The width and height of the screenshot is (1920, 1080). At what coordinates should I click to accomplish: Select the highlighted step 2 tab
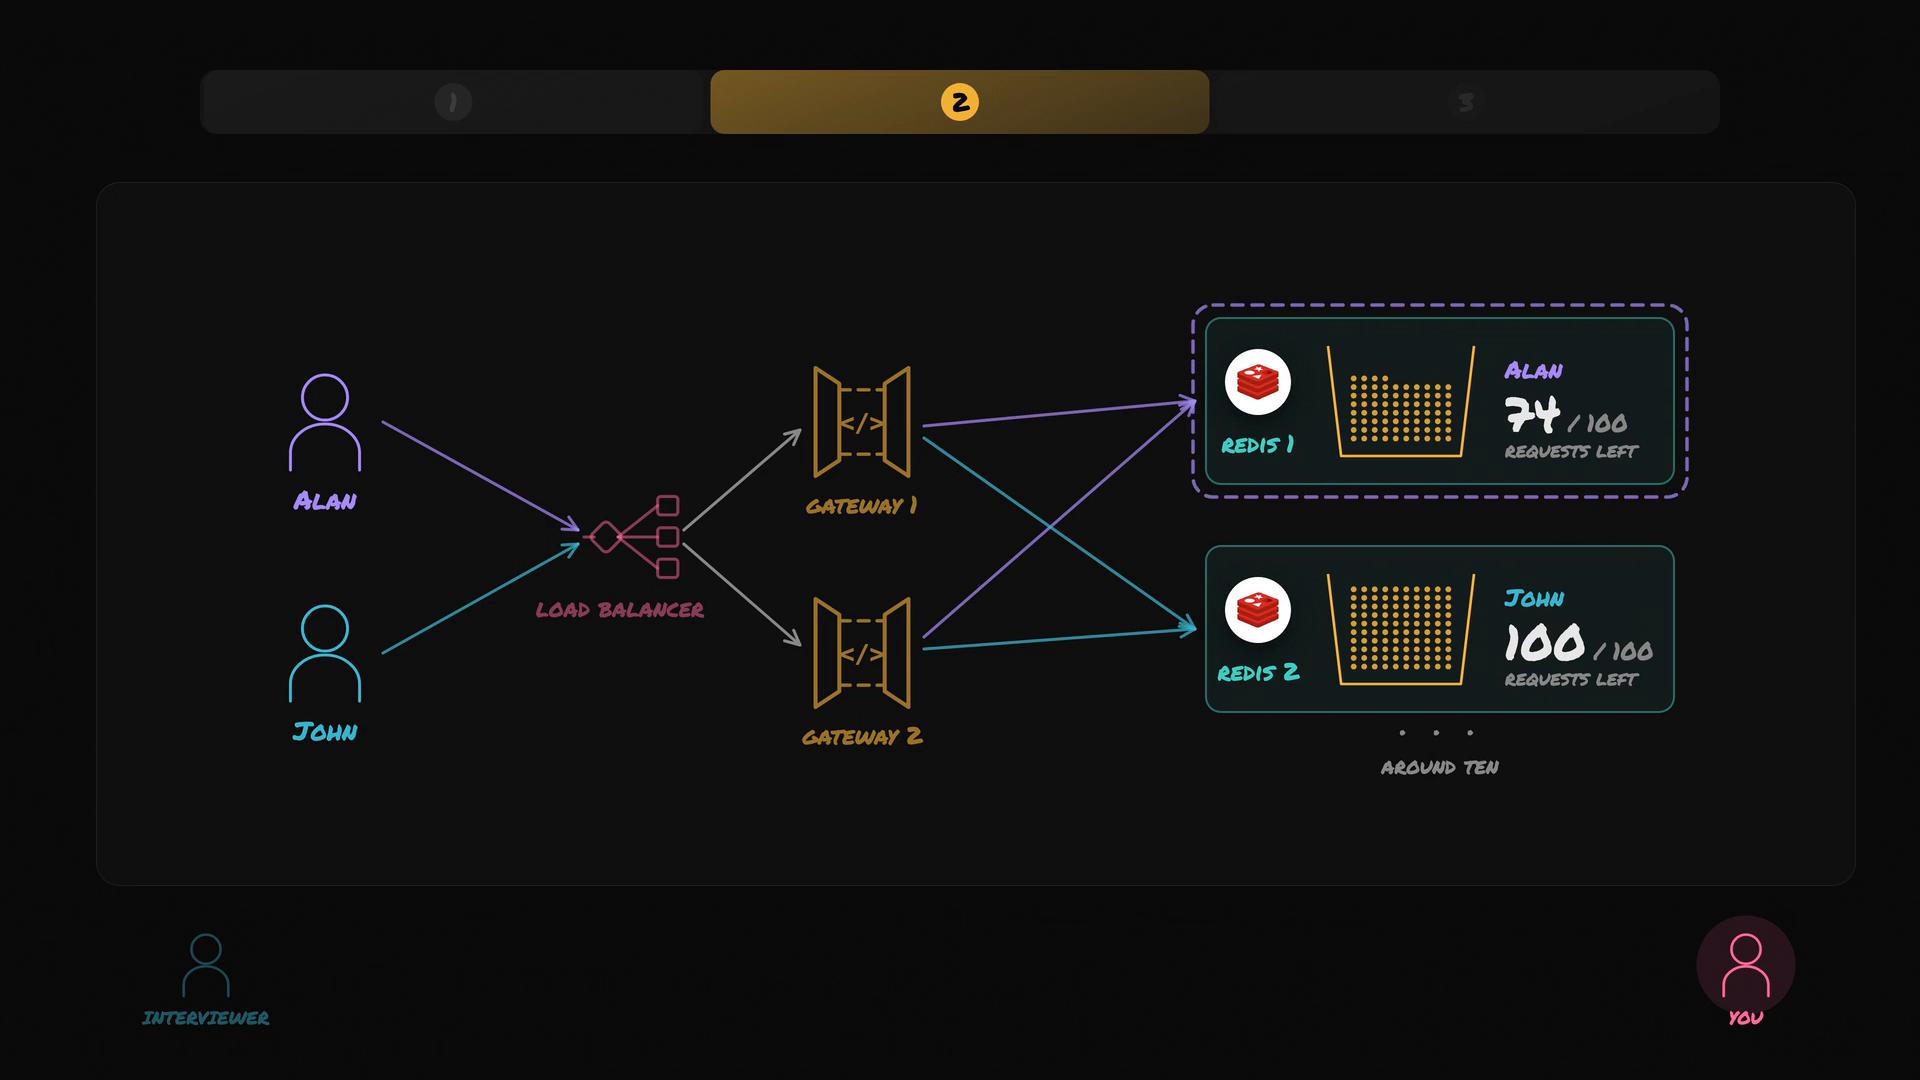coord(959,102)
